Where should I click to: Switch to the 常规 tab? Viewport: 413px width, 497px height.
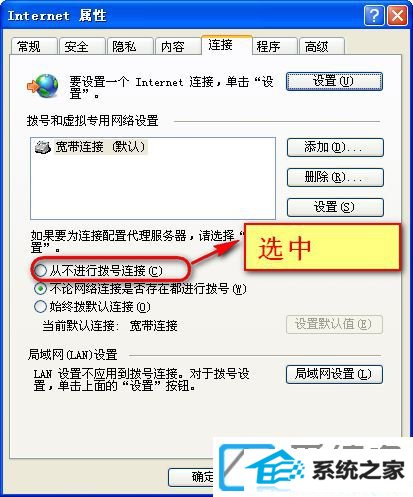pos(33,46)
